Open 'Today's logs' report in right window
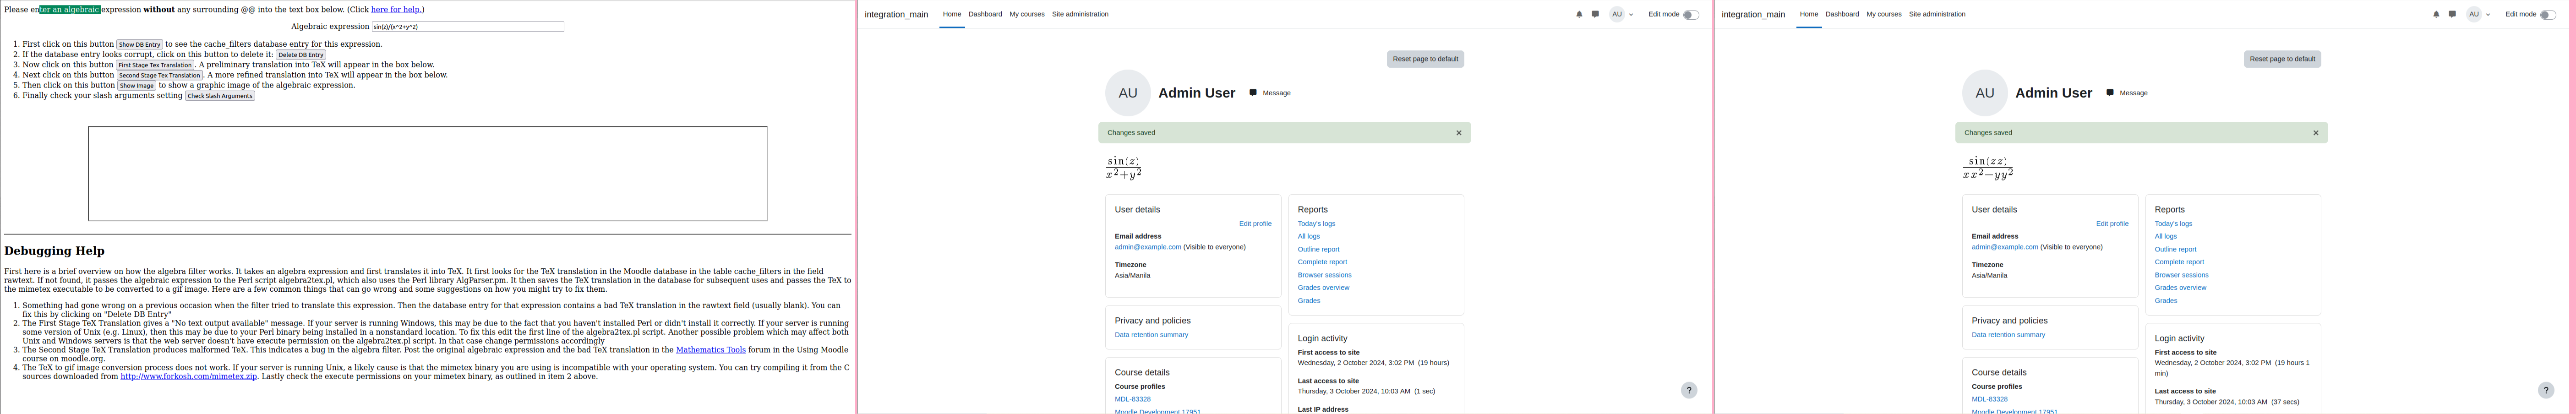The height and width of the screenshot is (414, 2576). (x=2173, y=224)
